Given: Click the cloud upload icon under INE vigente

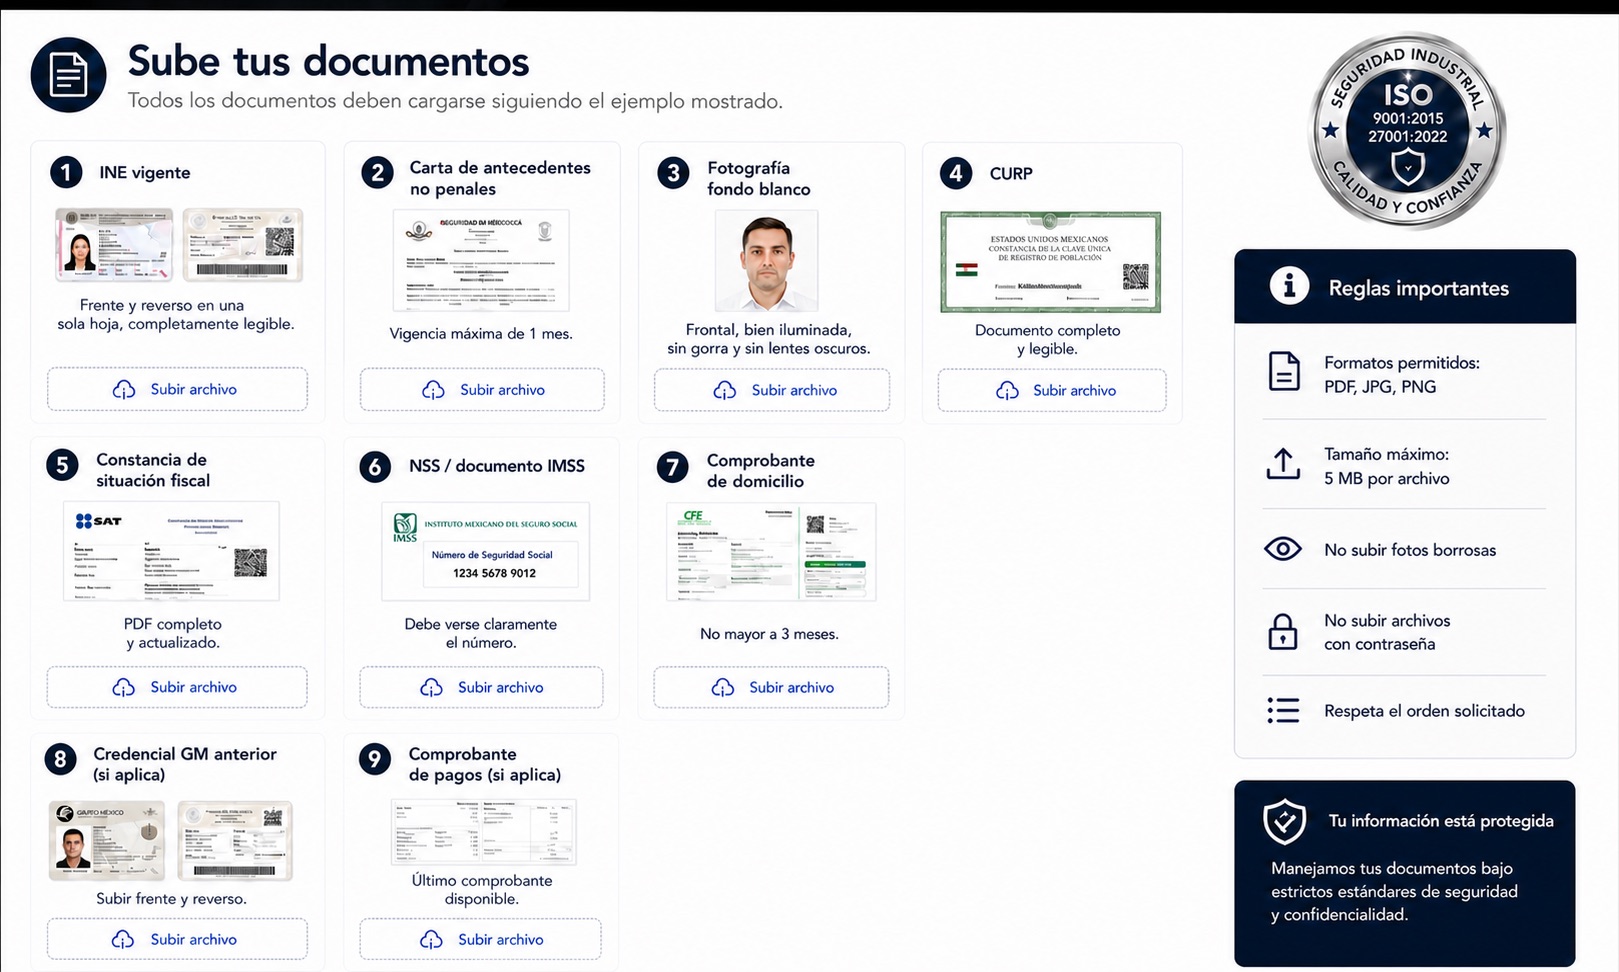Looking at the screenshot, I should [124, 389].
